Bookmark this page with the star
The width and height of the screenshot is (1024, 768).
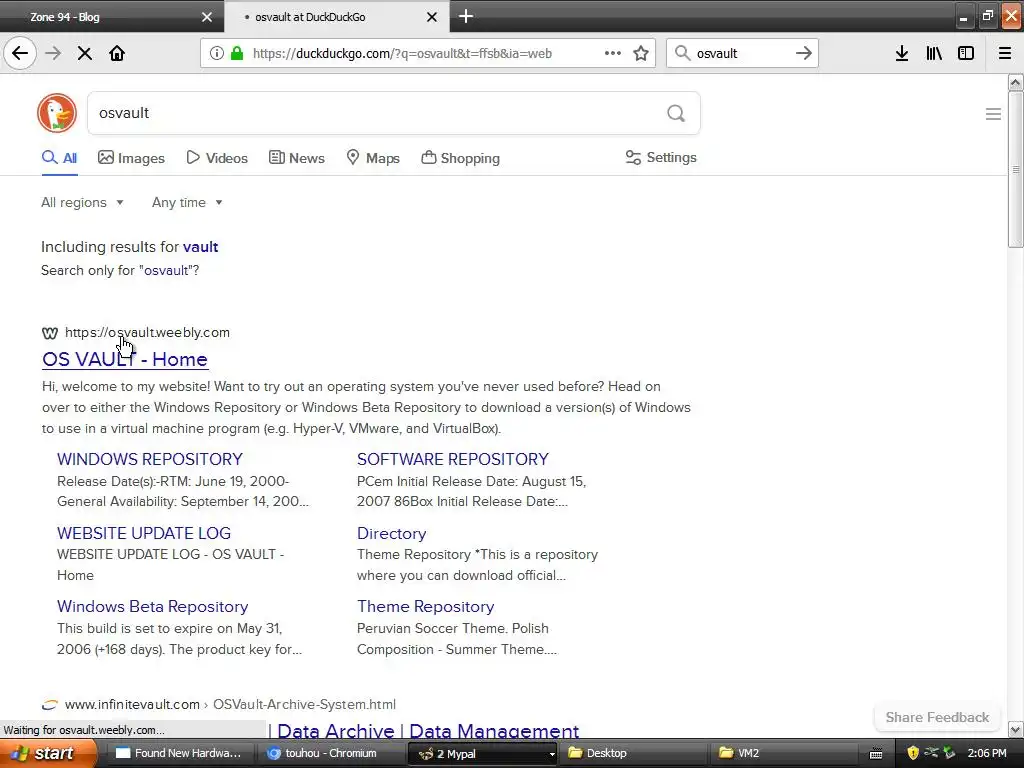[641, 53]
